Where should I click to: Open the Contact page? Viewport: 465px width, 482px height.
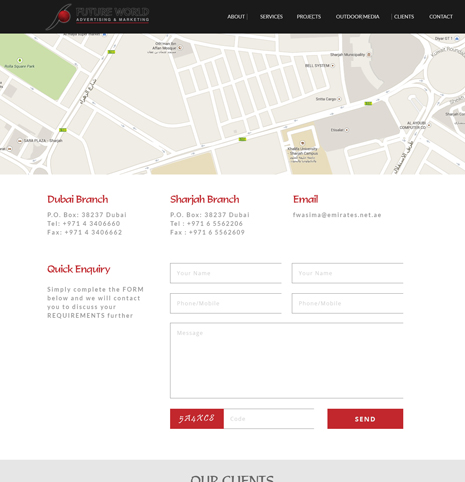[x=441, y=17]
